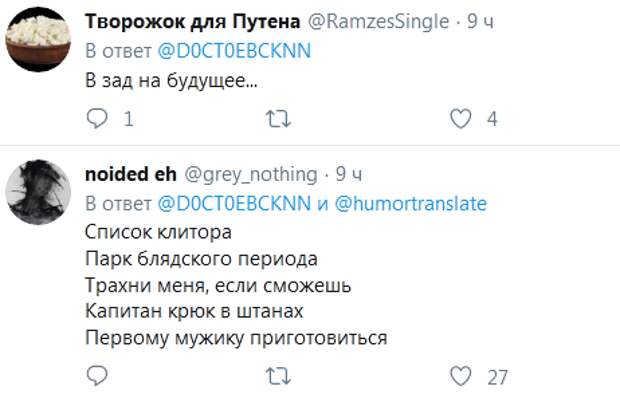Open the Творожок для Путена profile name
The height and width of the screenshot is (394, 620).
193,21
